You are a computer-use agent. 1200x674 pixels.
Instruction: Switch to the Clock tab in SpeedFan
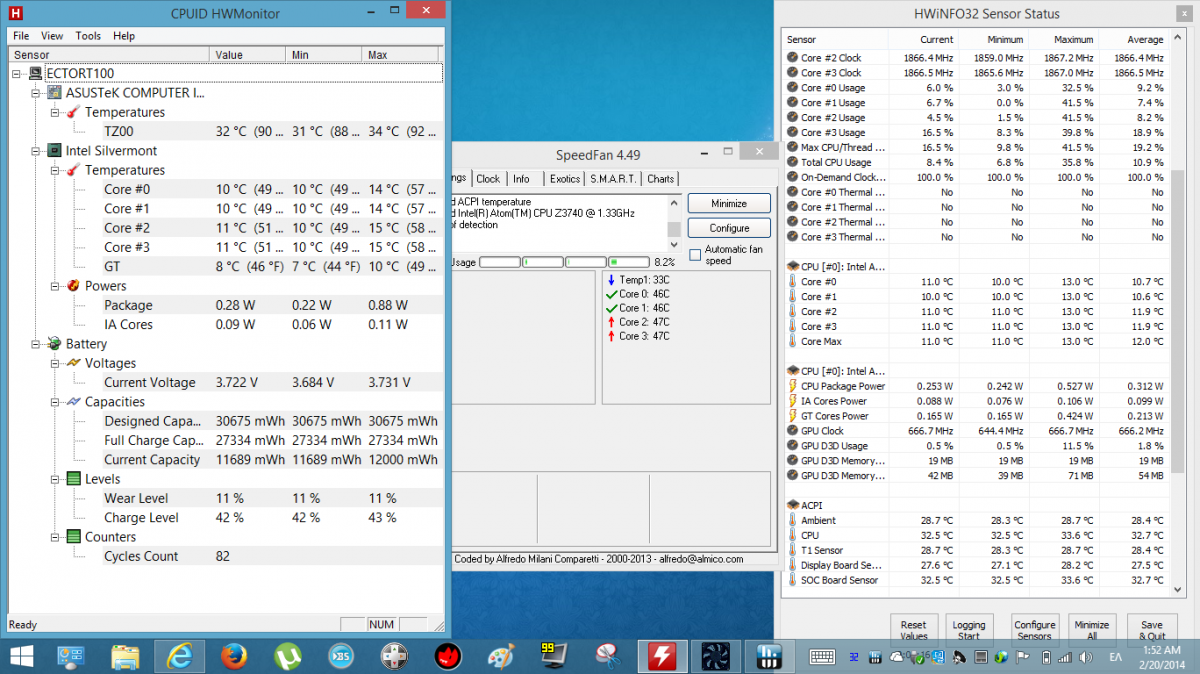pyautogui.click(x=488, y=179)
